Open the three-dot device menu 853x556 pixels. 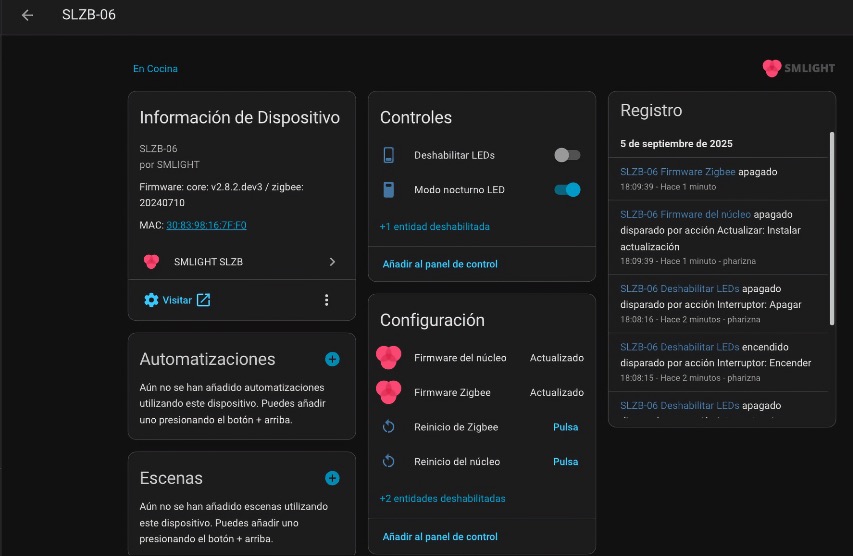326,300
